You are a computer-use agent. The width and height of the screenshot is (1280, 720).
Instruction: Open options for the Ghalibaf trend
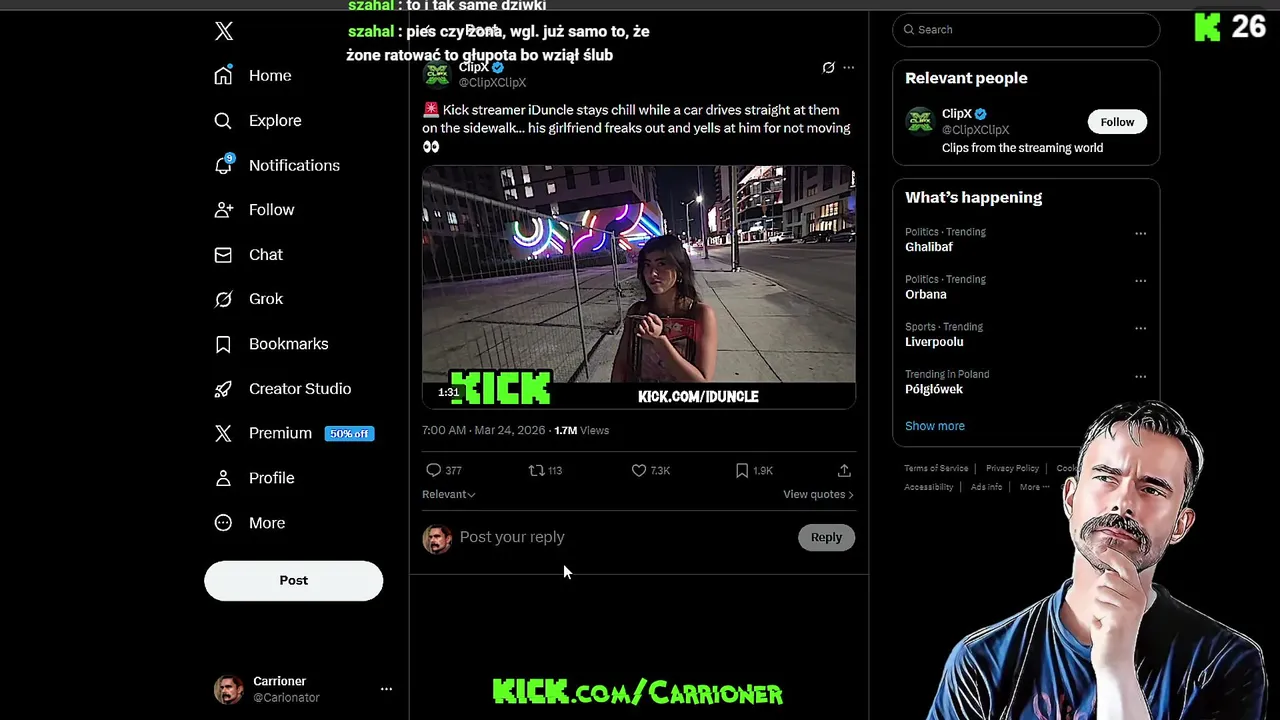tap(1140, 233)
